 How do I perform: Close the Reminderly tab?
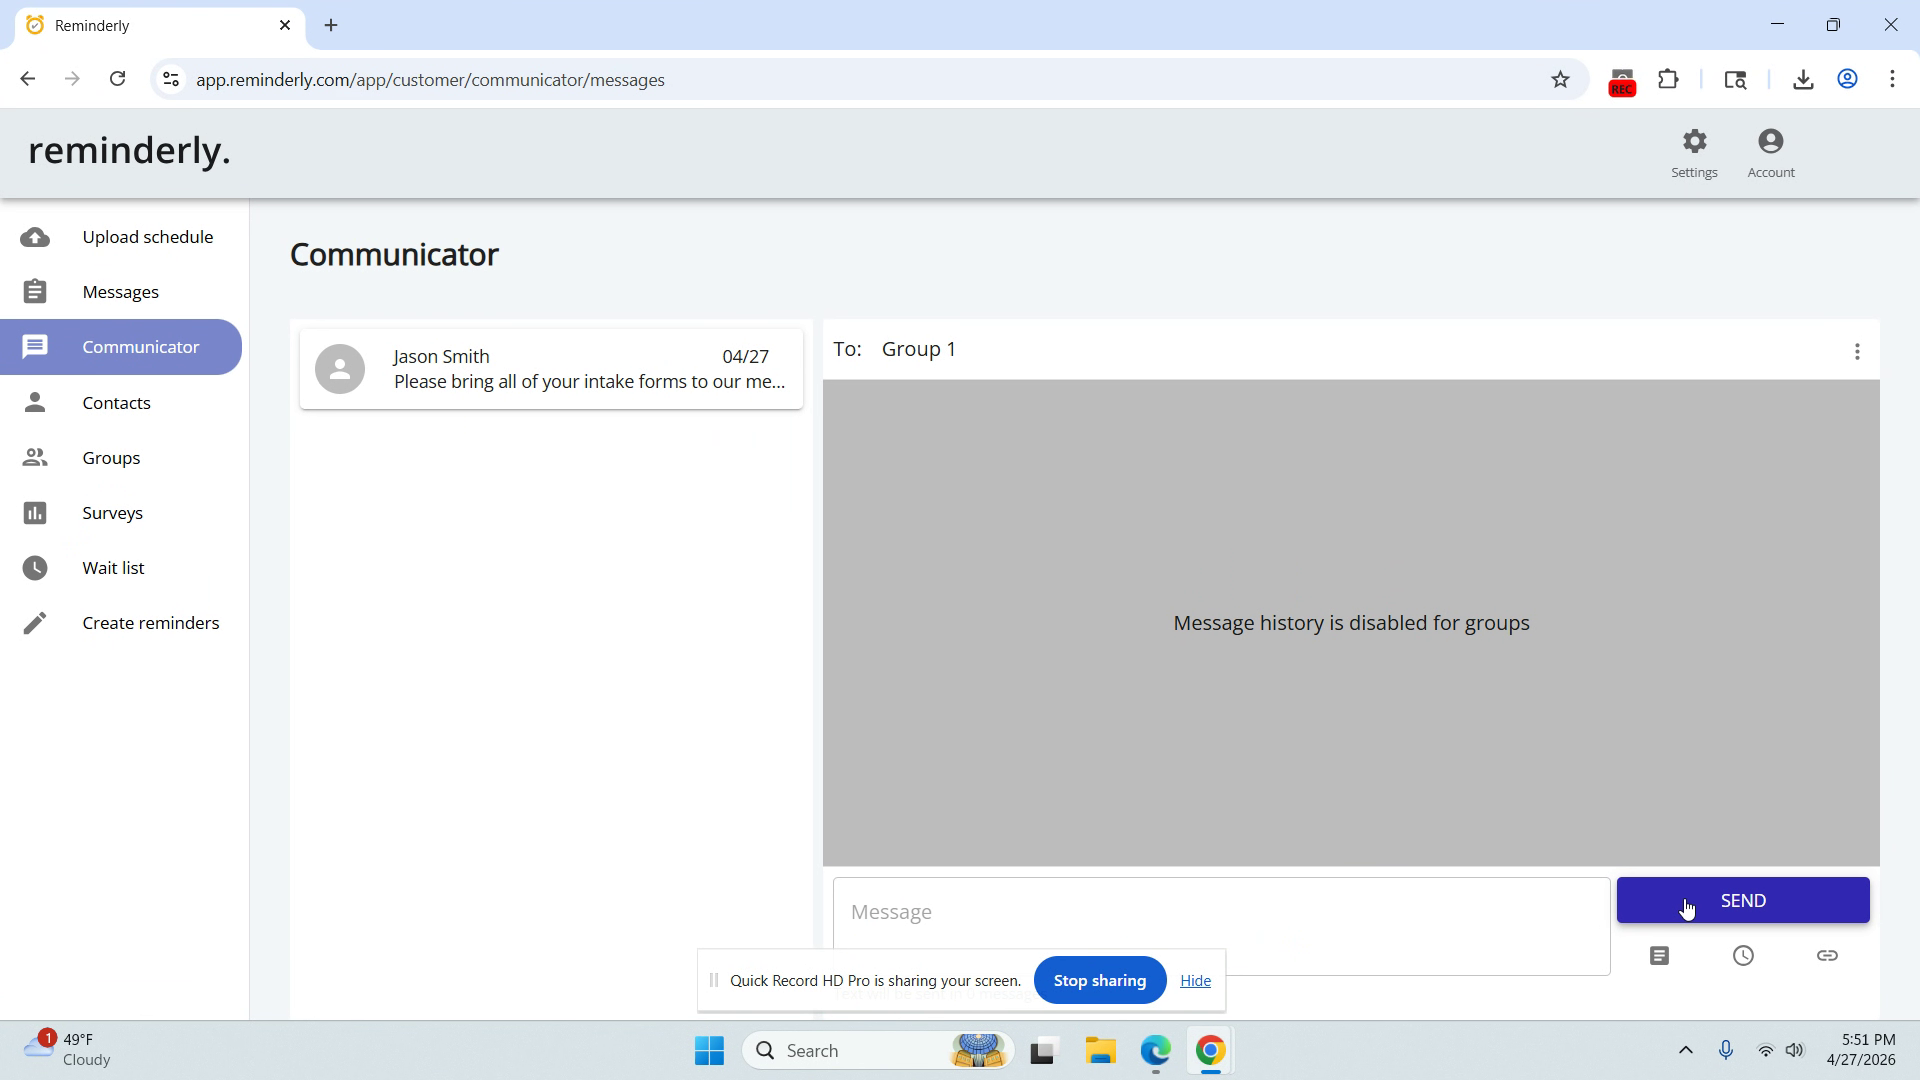coord(285,25)
